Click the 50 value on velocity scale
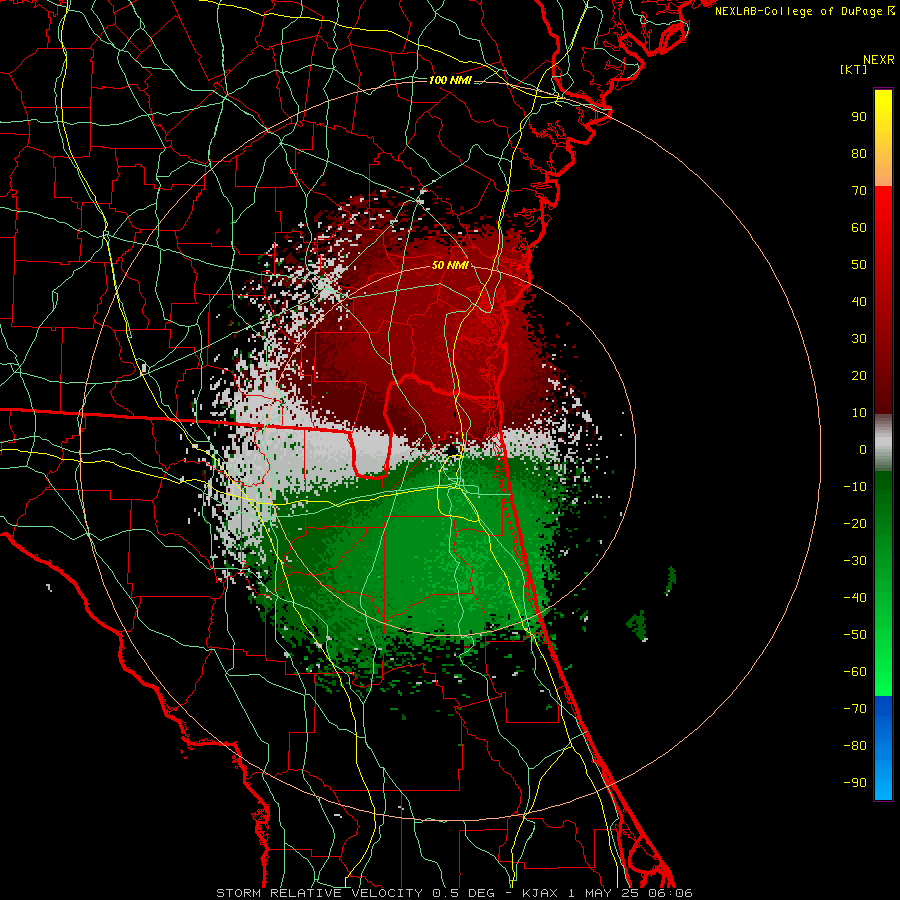900x900 pixels. coord(859,265)
